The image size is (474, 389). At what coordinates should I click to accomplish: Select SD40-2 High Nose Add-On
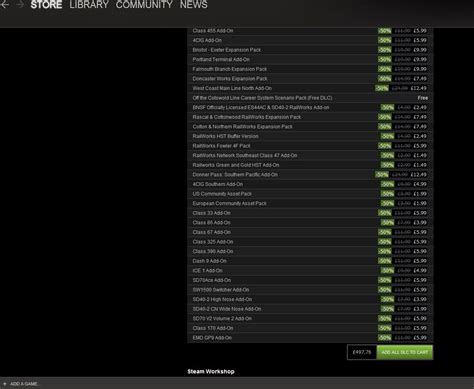[x=310, y=299]
